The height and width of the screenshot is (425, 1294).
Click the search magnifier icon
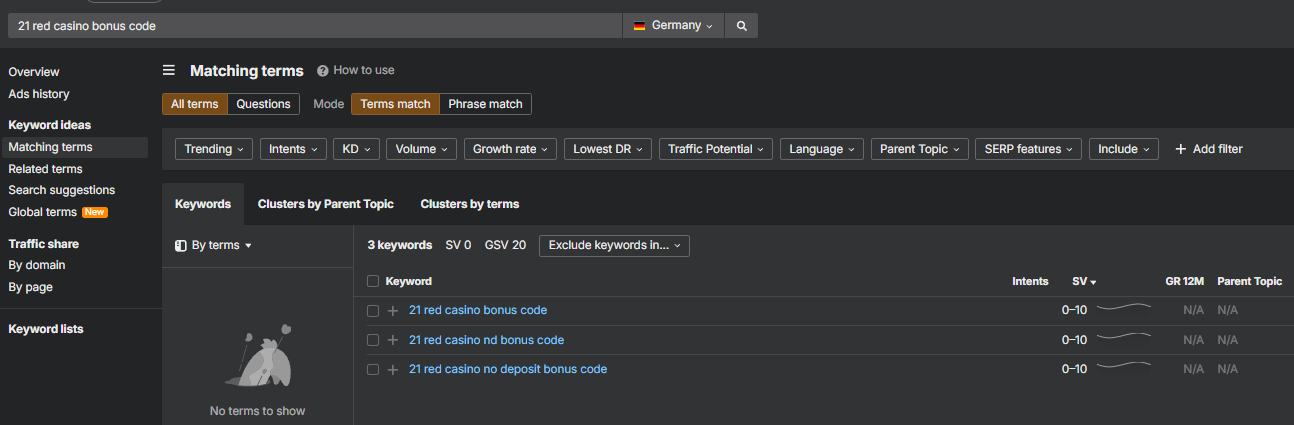click(x=741, y=26)
